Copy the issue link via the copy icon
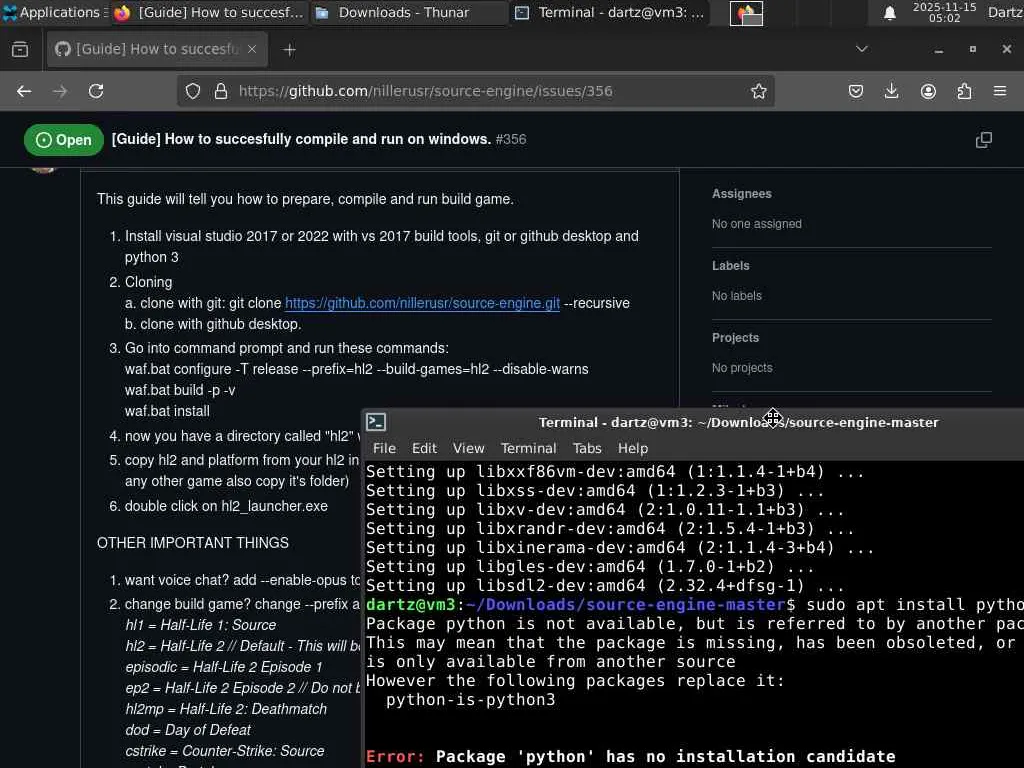 (984, 140)
